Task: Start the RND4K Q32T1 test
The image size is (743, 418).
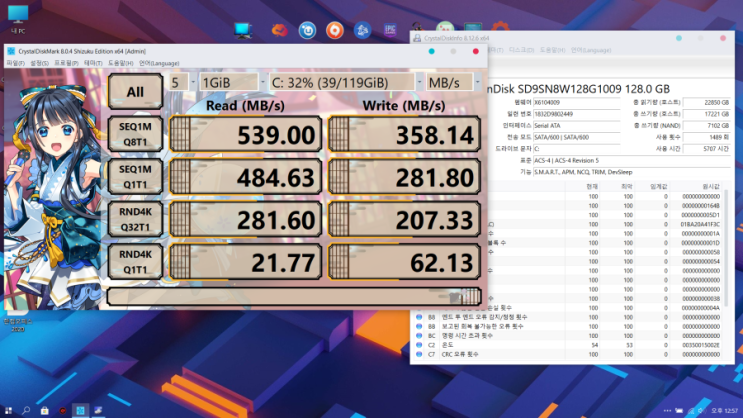Action: pos(135,219)
